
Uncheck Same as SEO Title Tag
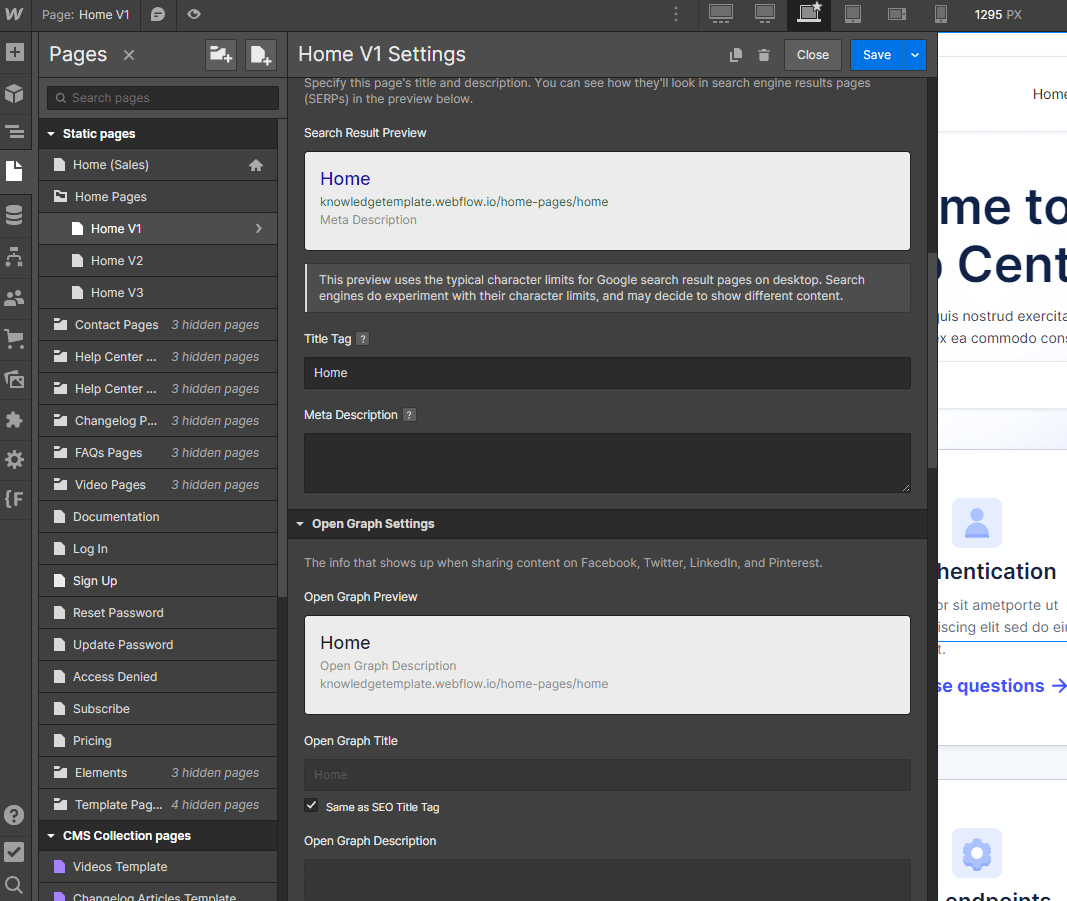(312, 806)
